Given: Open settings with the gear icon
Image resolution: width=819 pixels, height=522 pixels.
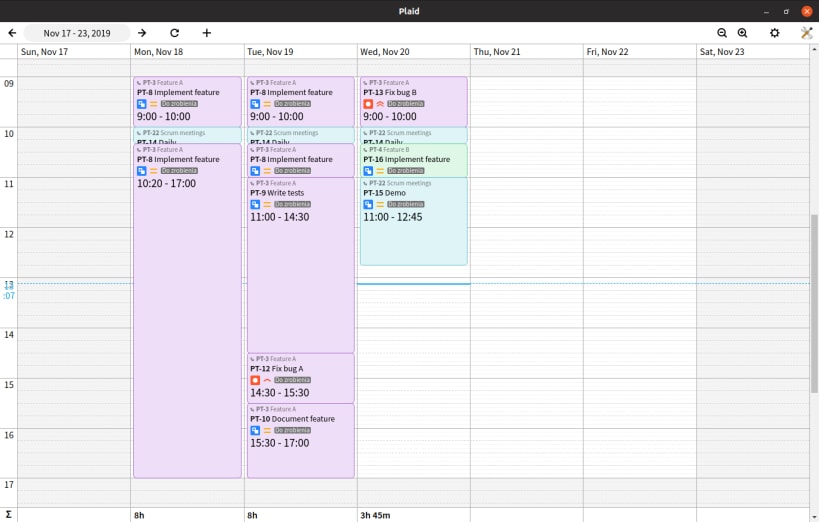Looking at the screenshot, I should [x=775, y=33].
